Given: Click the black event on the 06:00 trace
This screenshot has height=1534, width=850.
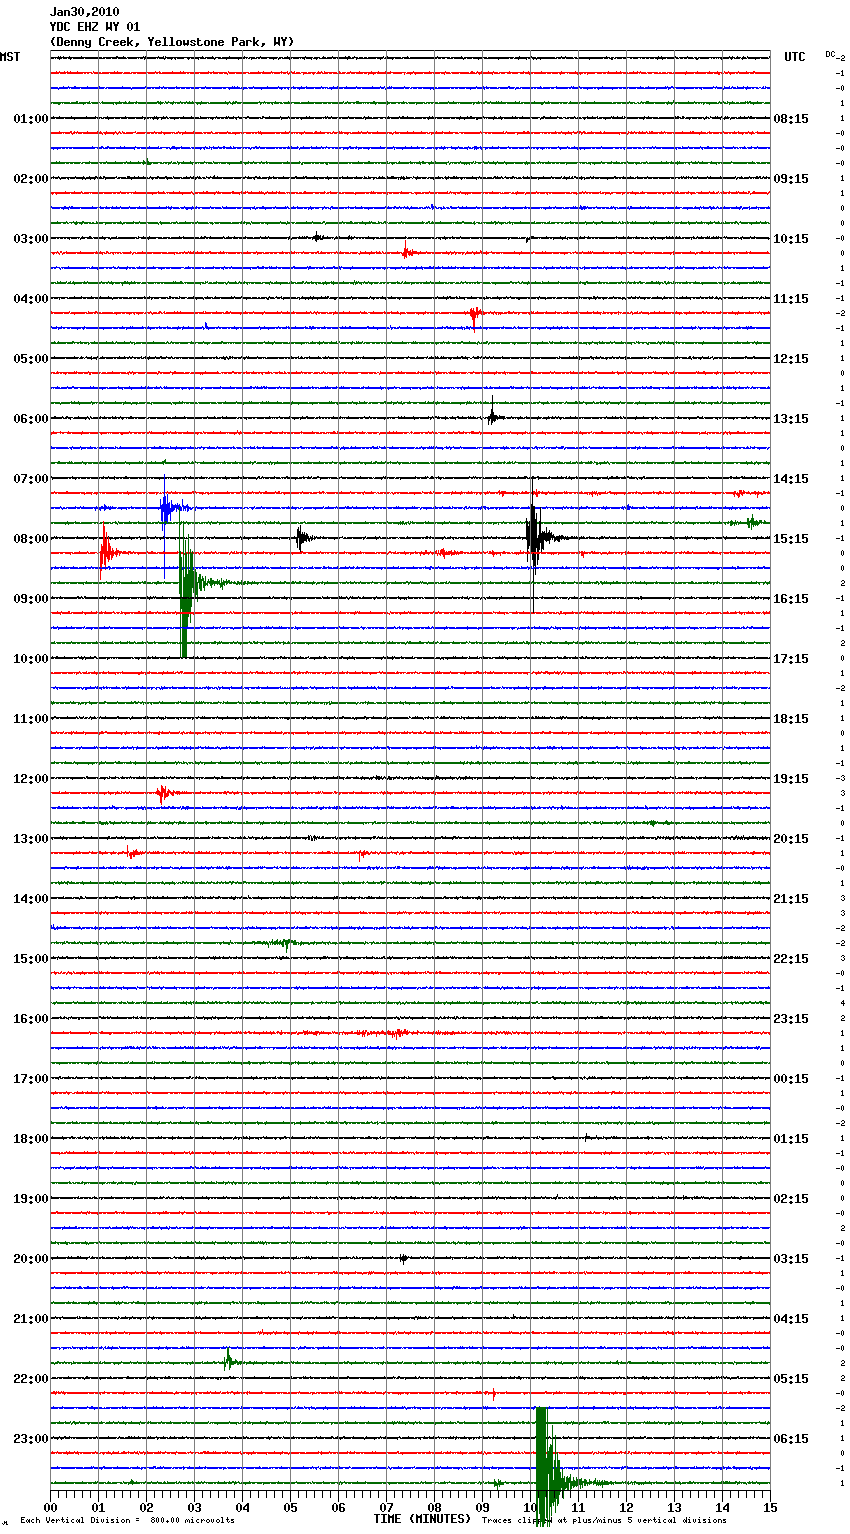Looking at the screenshot, I should 492,417.
